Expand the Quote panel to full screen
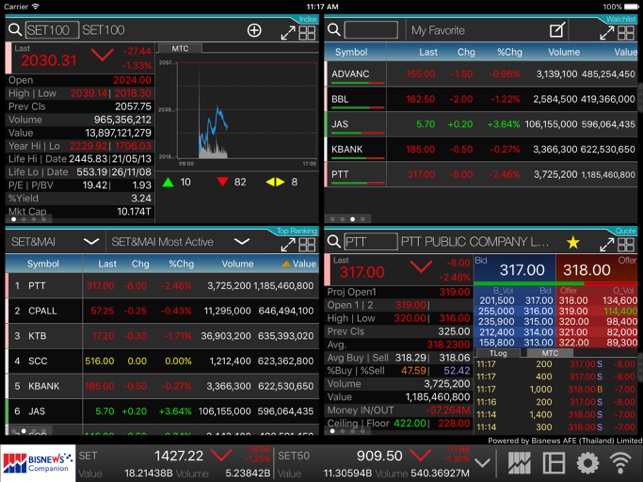 point(607,244)
